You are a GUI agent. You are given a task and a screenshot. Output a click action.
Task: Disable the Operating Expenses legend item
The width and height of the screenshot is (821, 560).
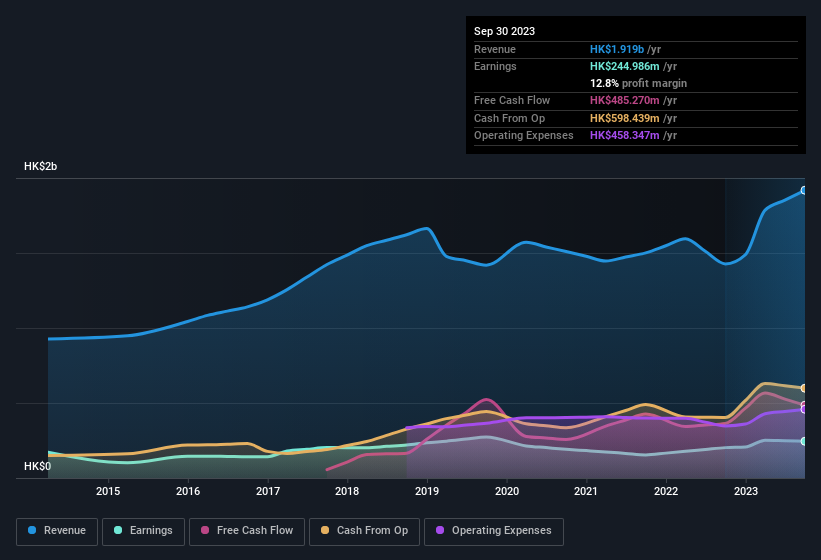[493, 530]
